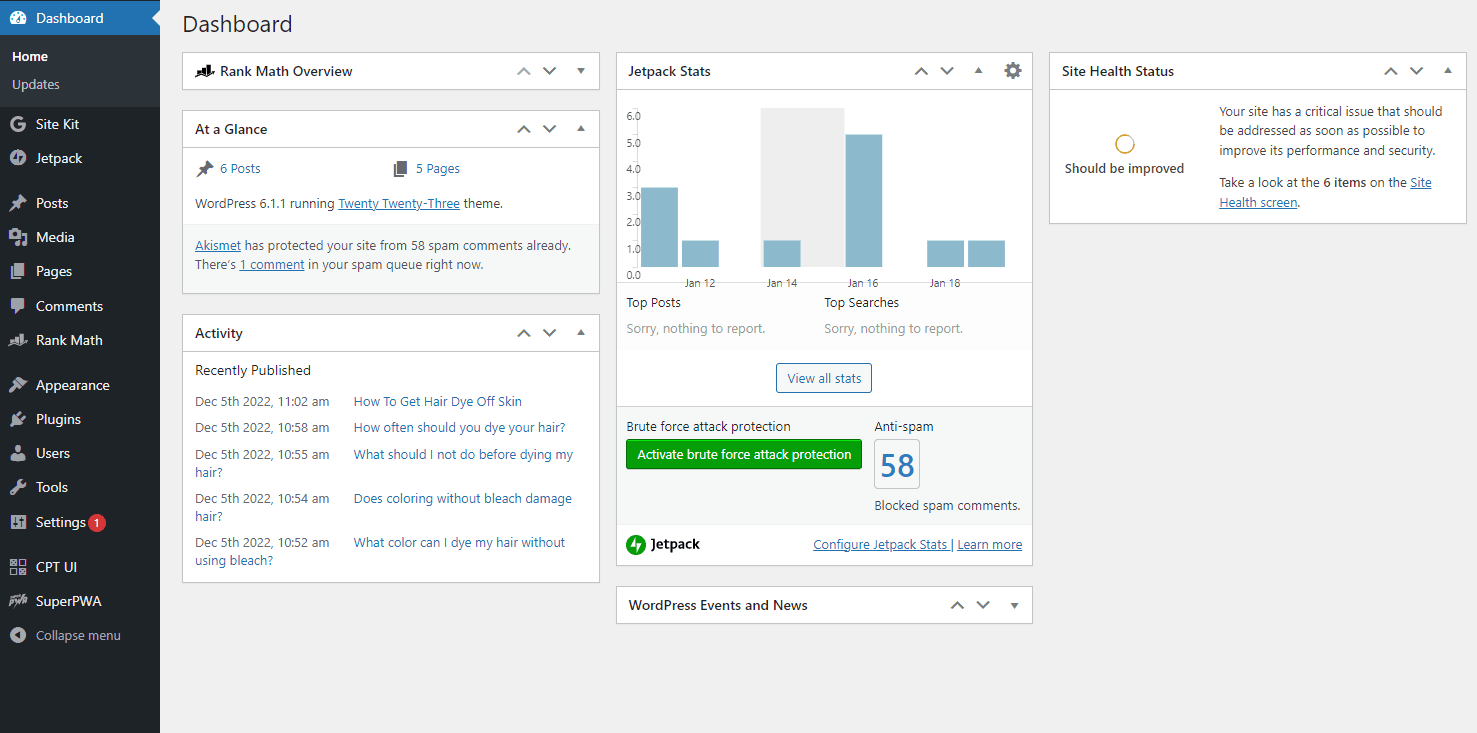Open Configure Jetpack Stats link
Screen dimensions: 1477x733
(x=880, y=545)
